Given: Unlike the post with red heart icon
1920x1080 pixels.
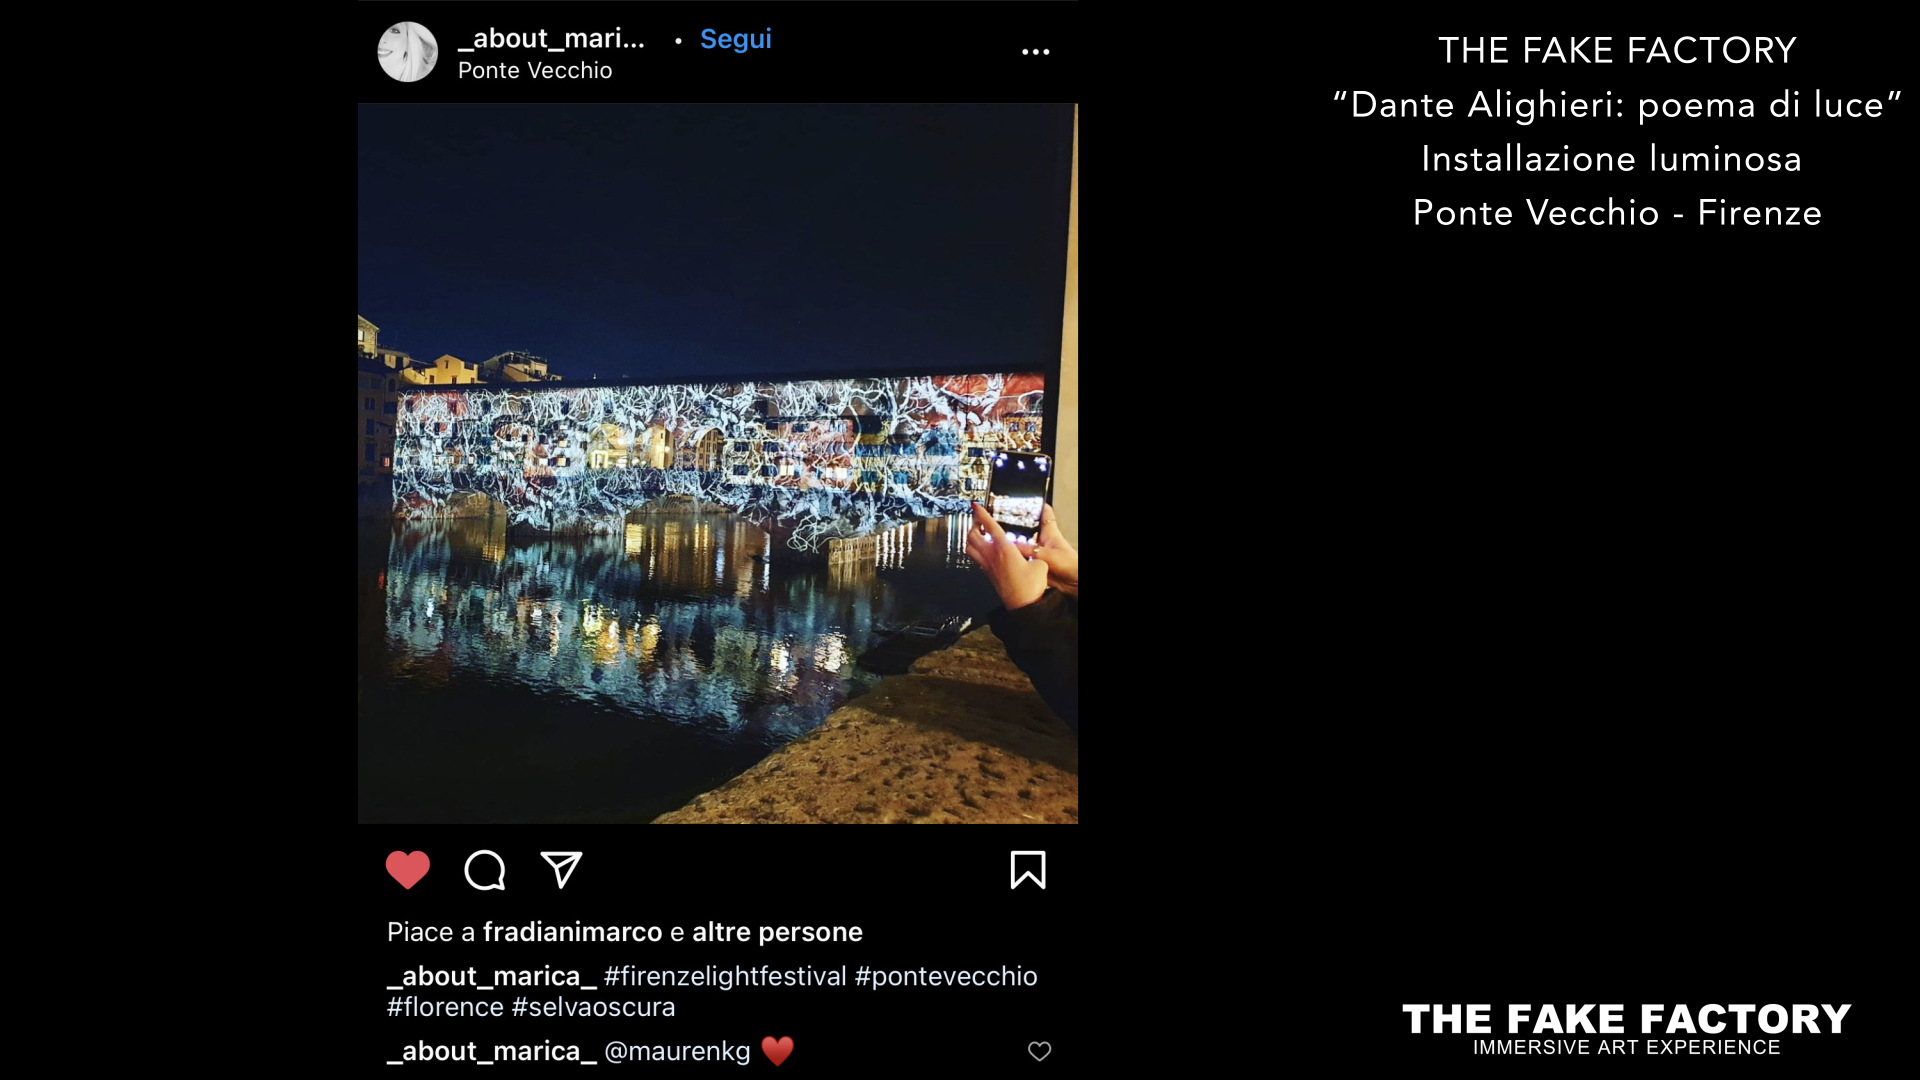Looking at the screenshot, I should tap(408, 870).
